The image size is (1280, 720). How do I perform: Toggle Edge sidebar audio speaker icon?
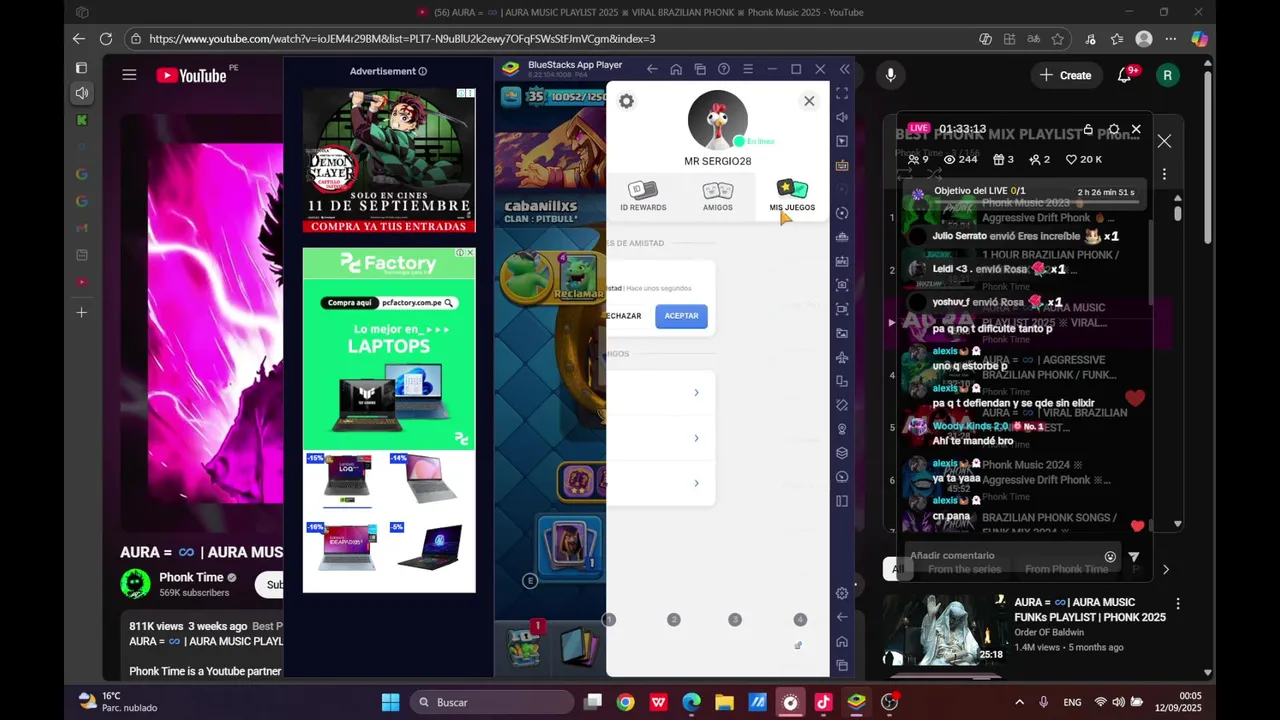coord(82,93)
